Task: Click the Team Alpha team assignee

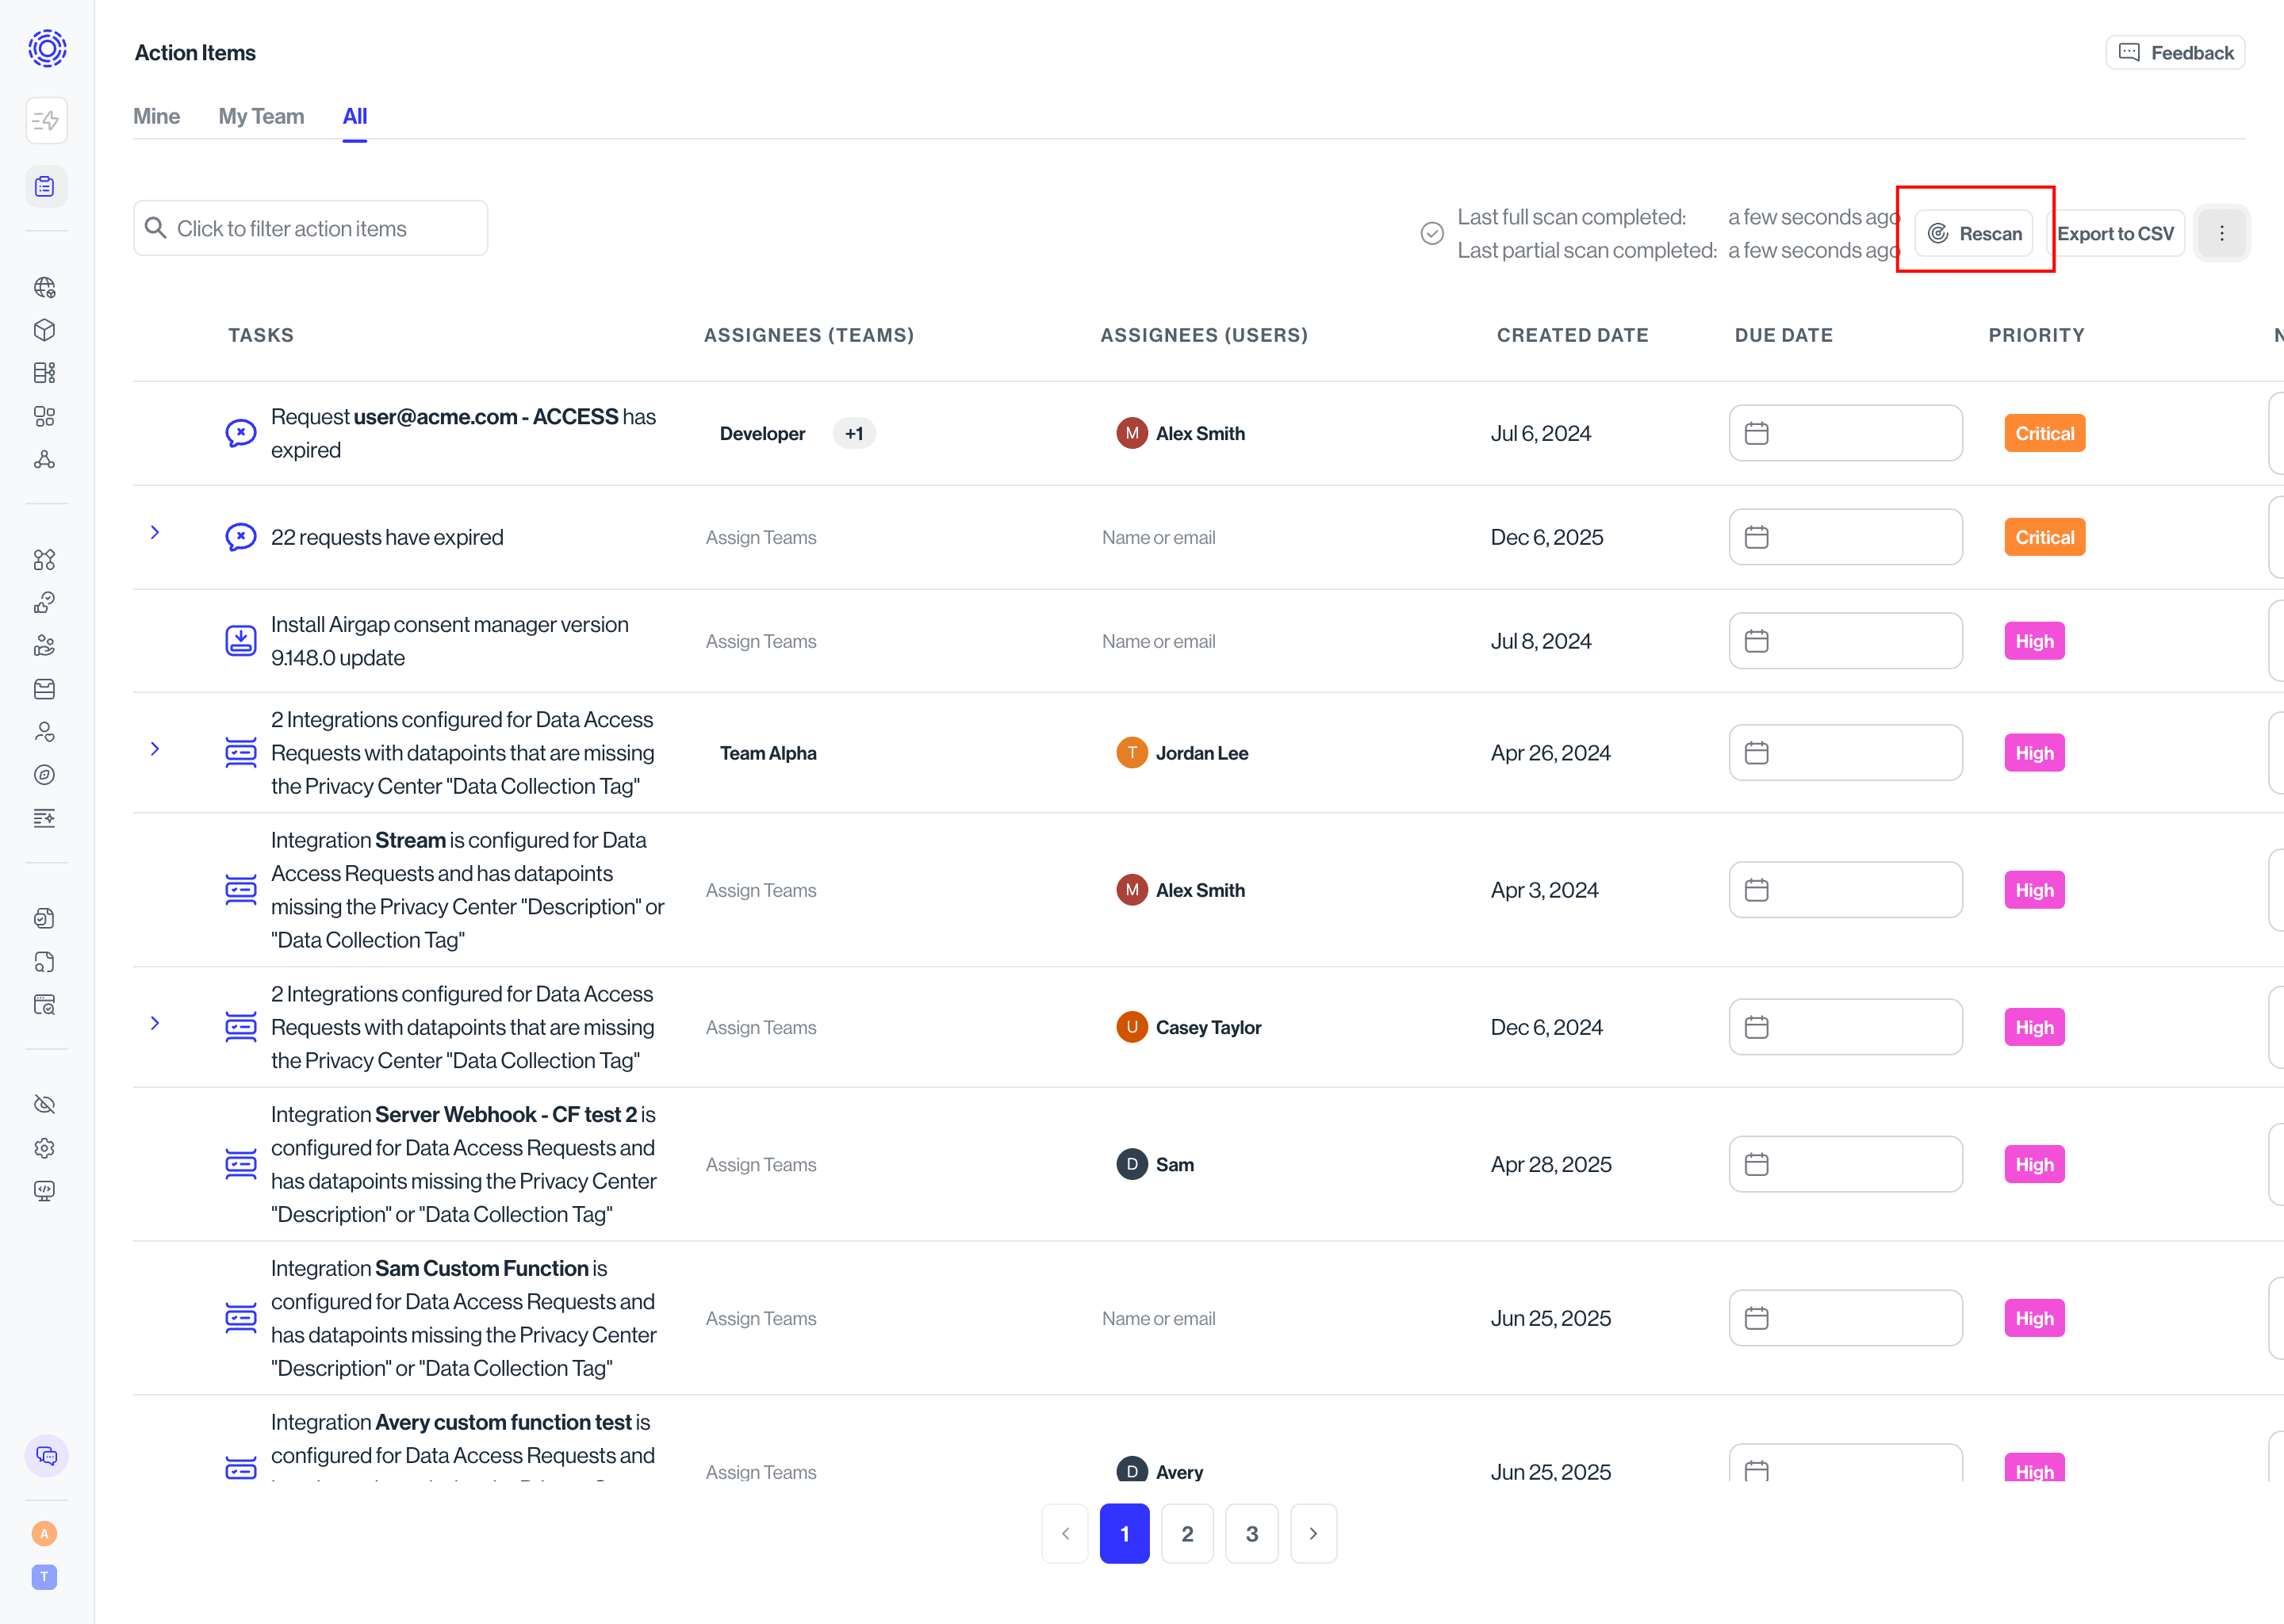Action: 768,753
